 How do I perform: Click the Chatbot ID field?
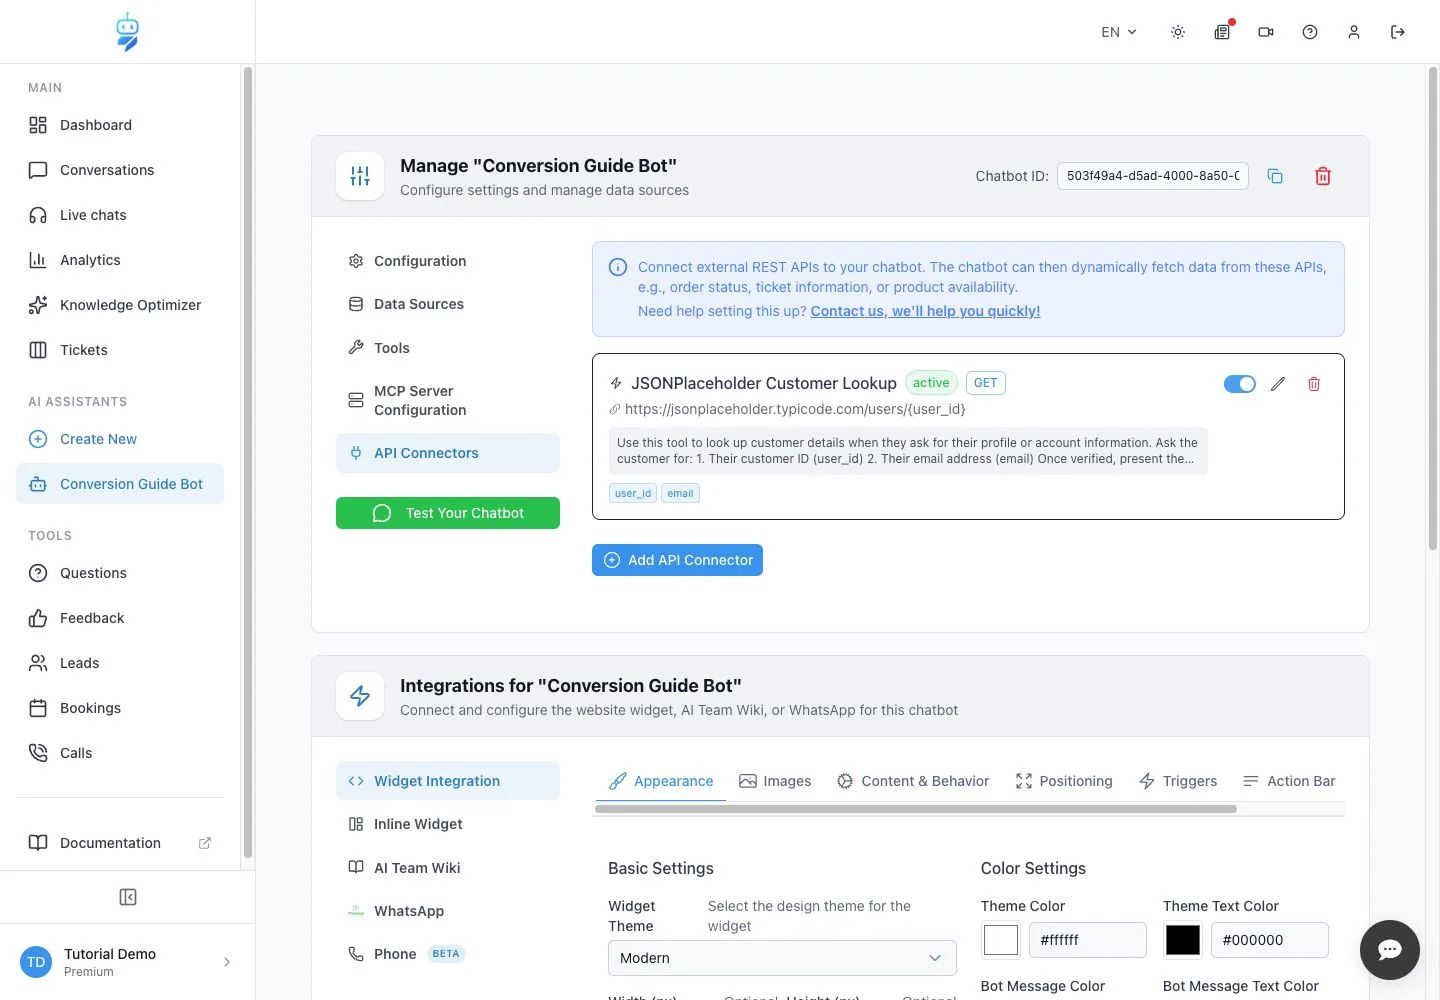click(1153, 176)
